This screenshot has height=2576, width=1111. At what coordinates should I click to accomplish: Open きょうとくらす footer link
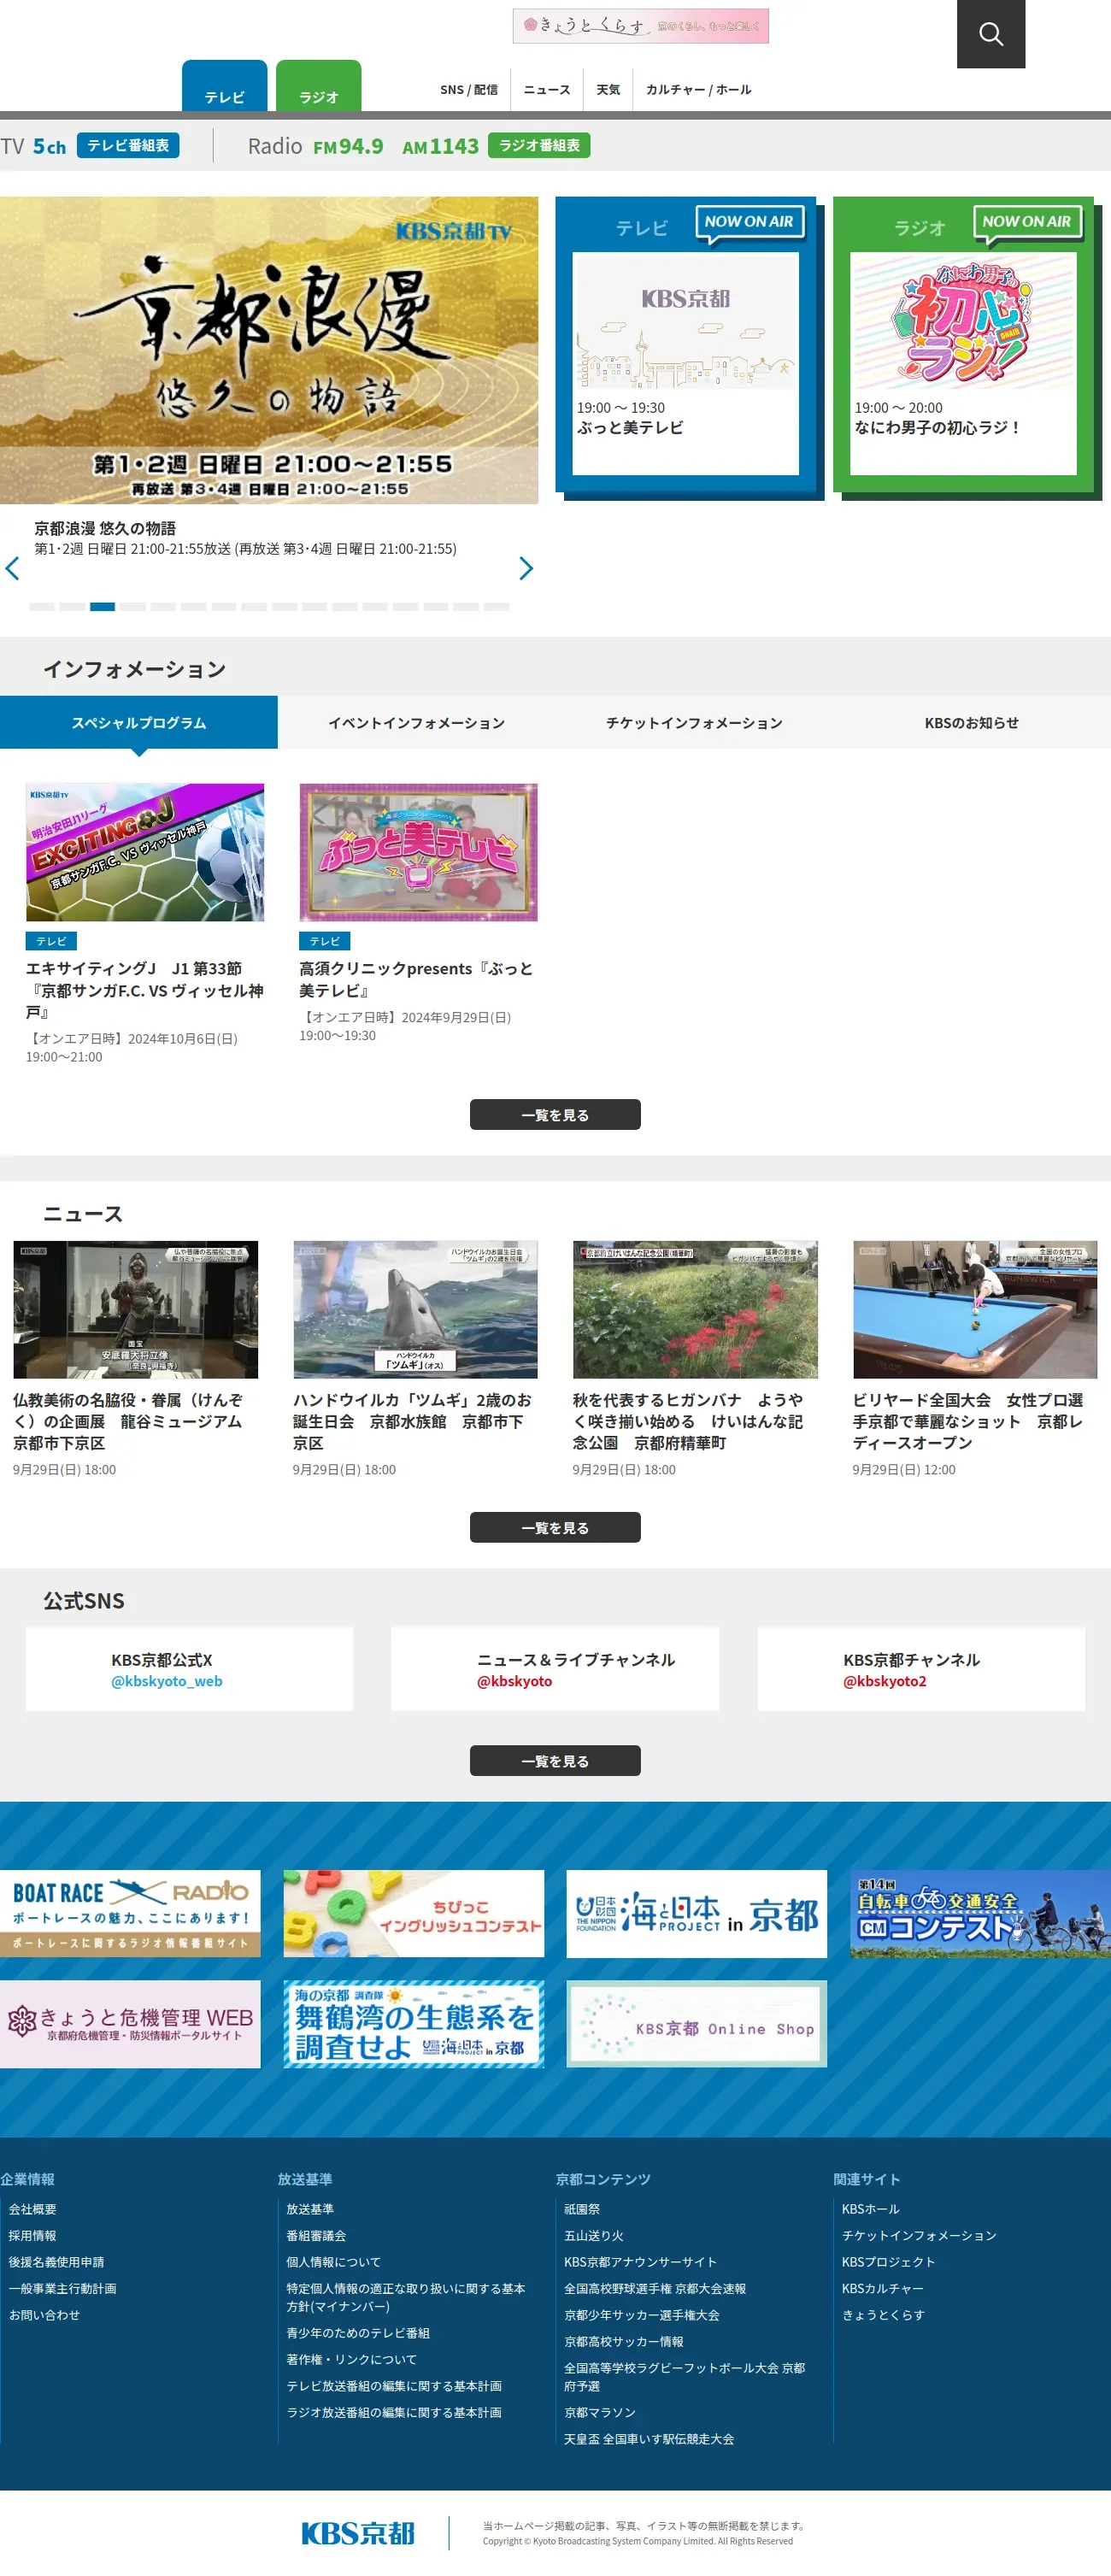pyautogui.click(x=883, y=2315)
